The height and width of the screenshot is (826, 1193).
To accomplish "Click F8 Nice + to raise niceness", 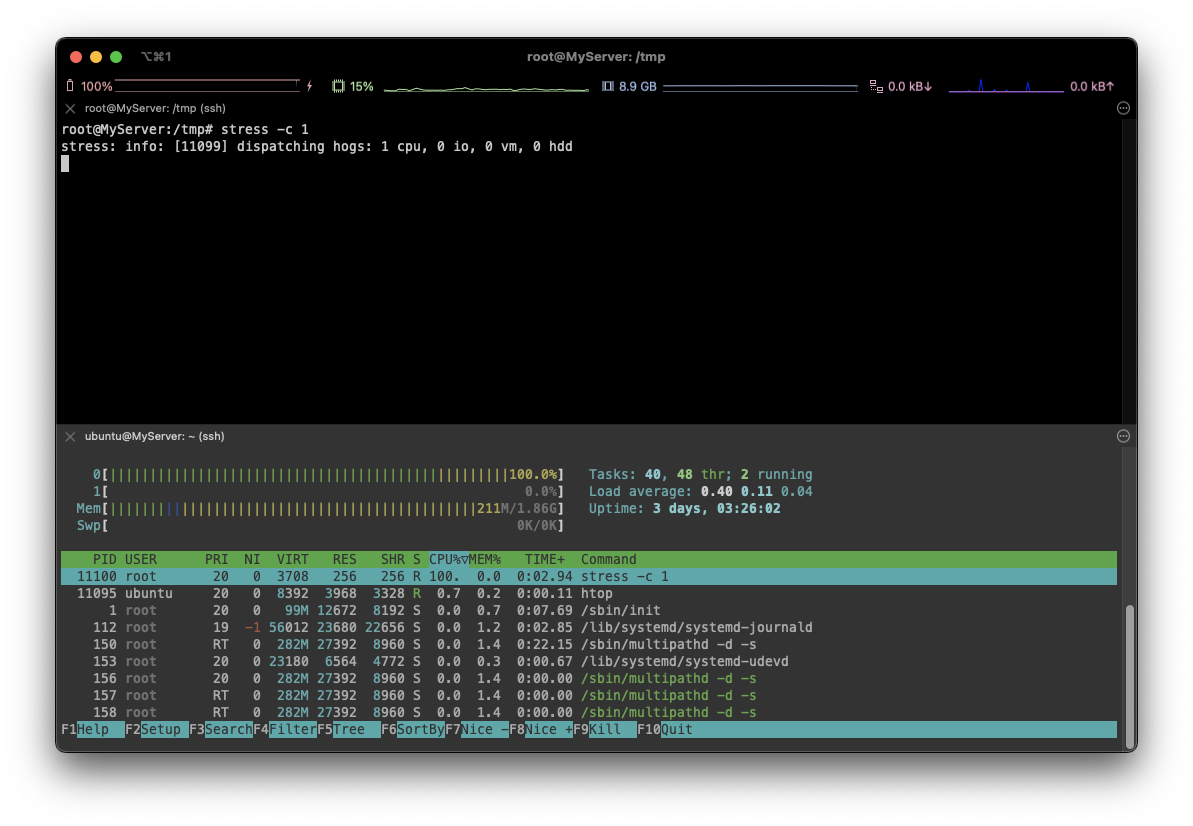I will coord(540,729).
